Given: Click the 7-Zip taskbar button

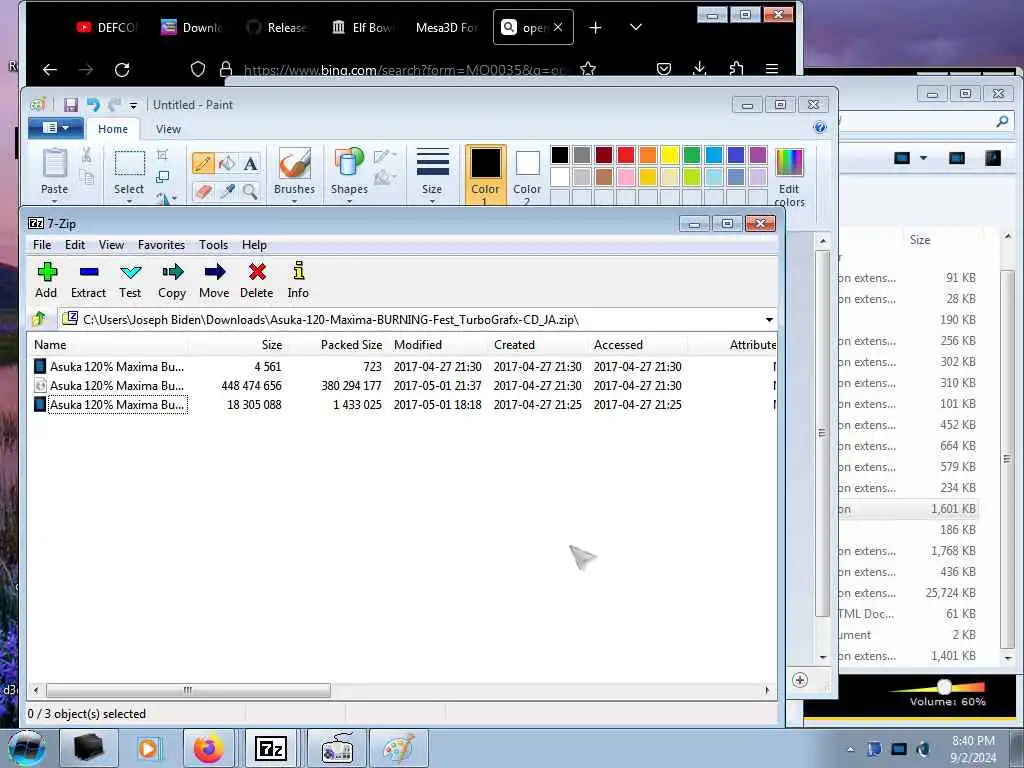Looking at the screenshot, I should 271,748.
